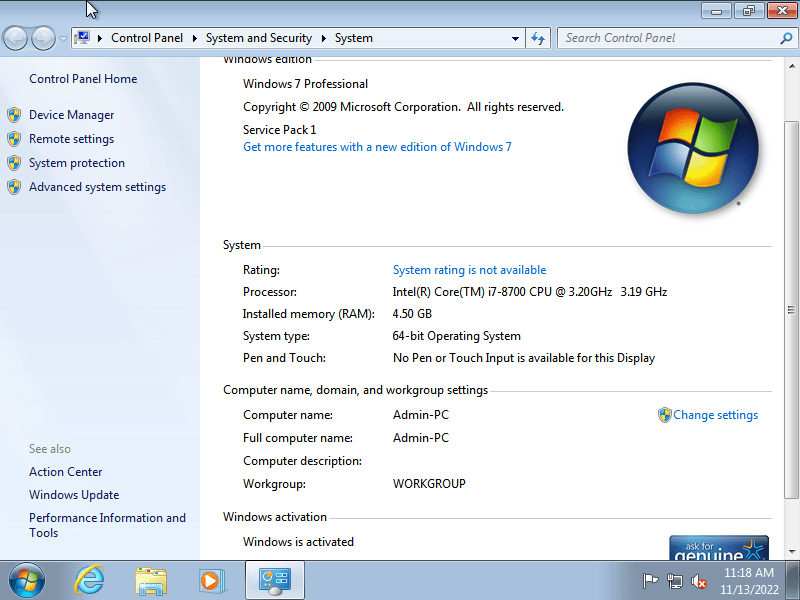Expand the arrow after System and Security

323,38
